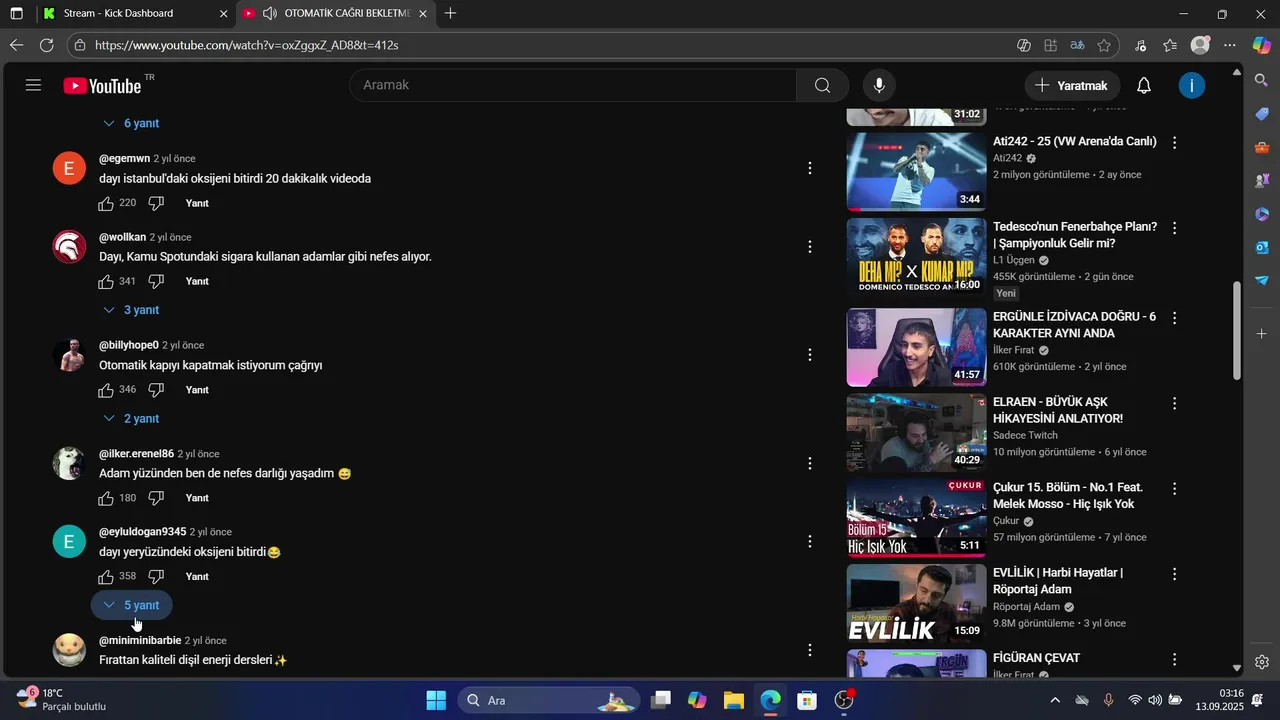Show hidden system tray icons chevron
The height and width of the screenshot is (720, 1280).
(1055, 700)
